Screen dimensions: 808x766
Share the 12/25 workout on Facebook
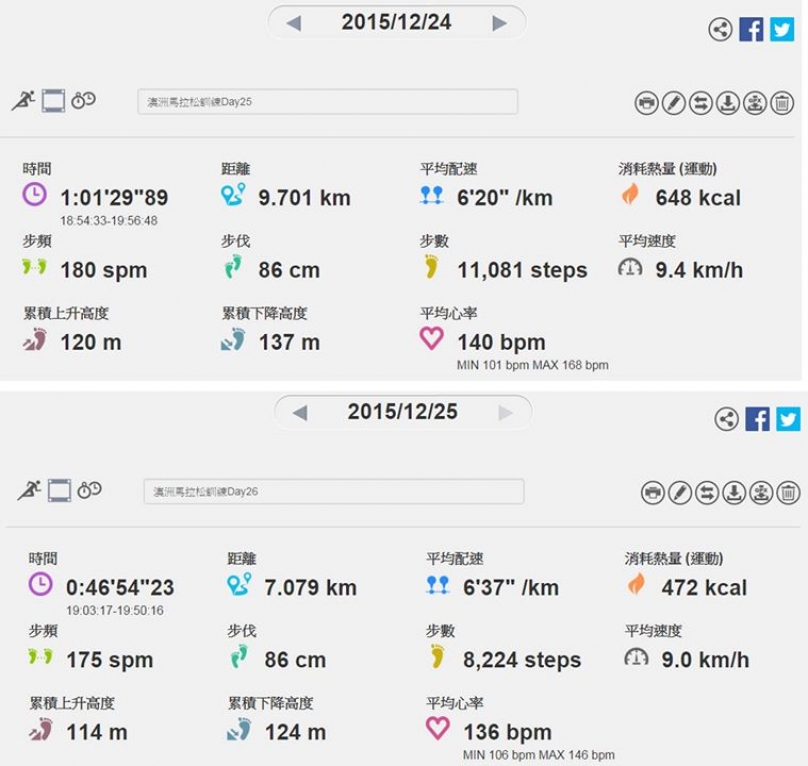[758, 419]
